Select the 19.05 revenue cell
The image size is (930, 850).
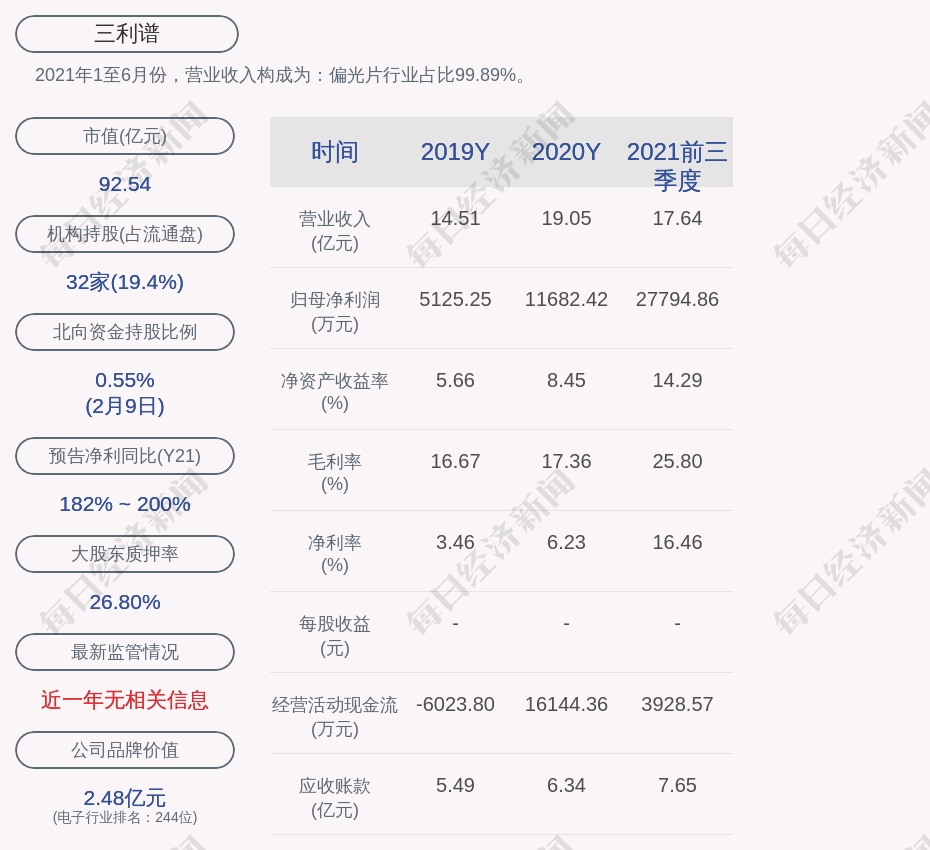click(566, 218)
